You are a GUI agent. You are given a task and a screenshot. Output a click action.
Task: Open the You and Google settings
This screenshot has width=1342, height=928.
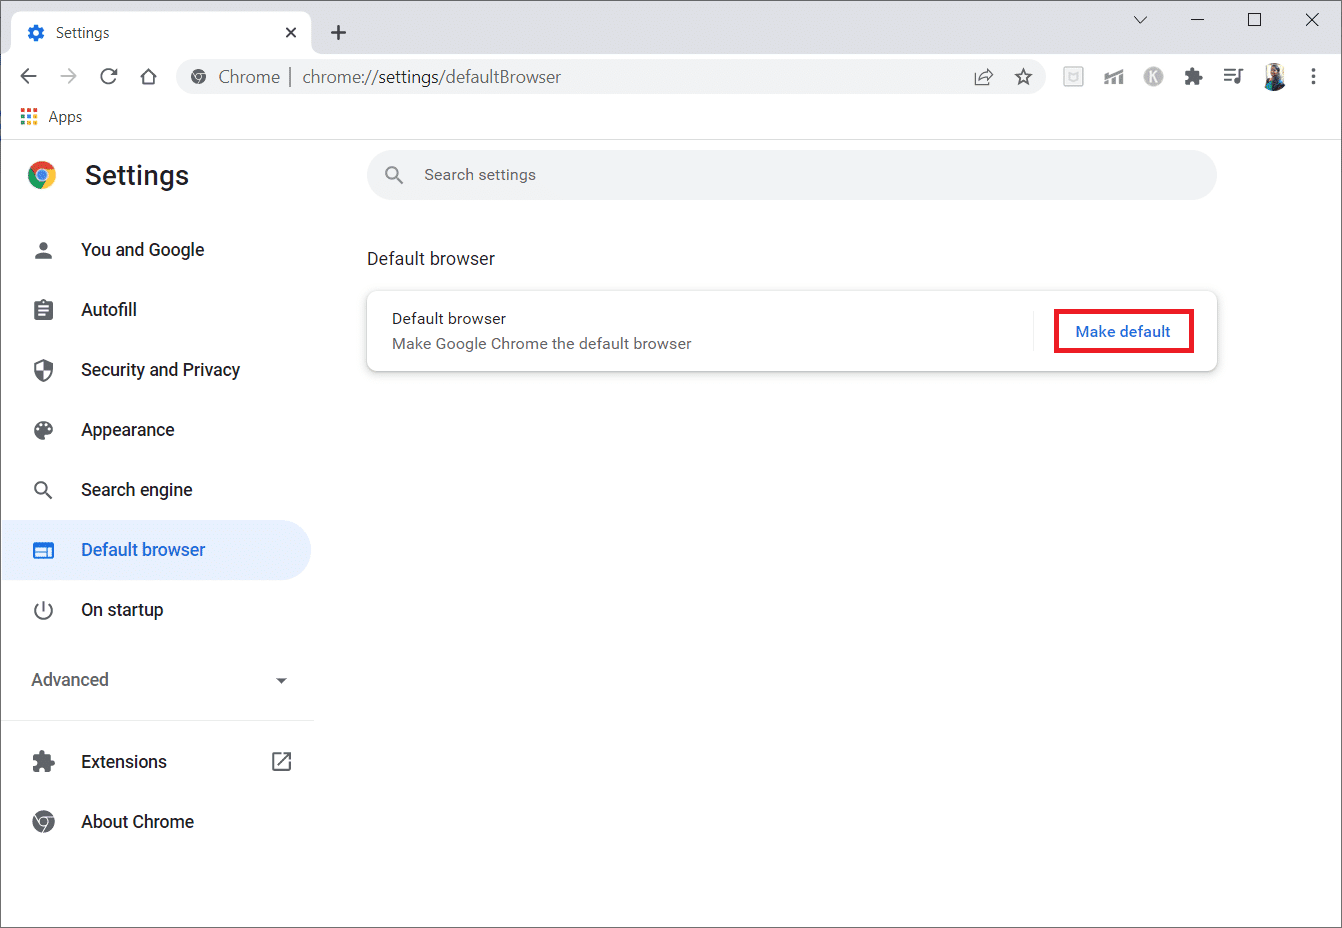[x=142, y=250]
